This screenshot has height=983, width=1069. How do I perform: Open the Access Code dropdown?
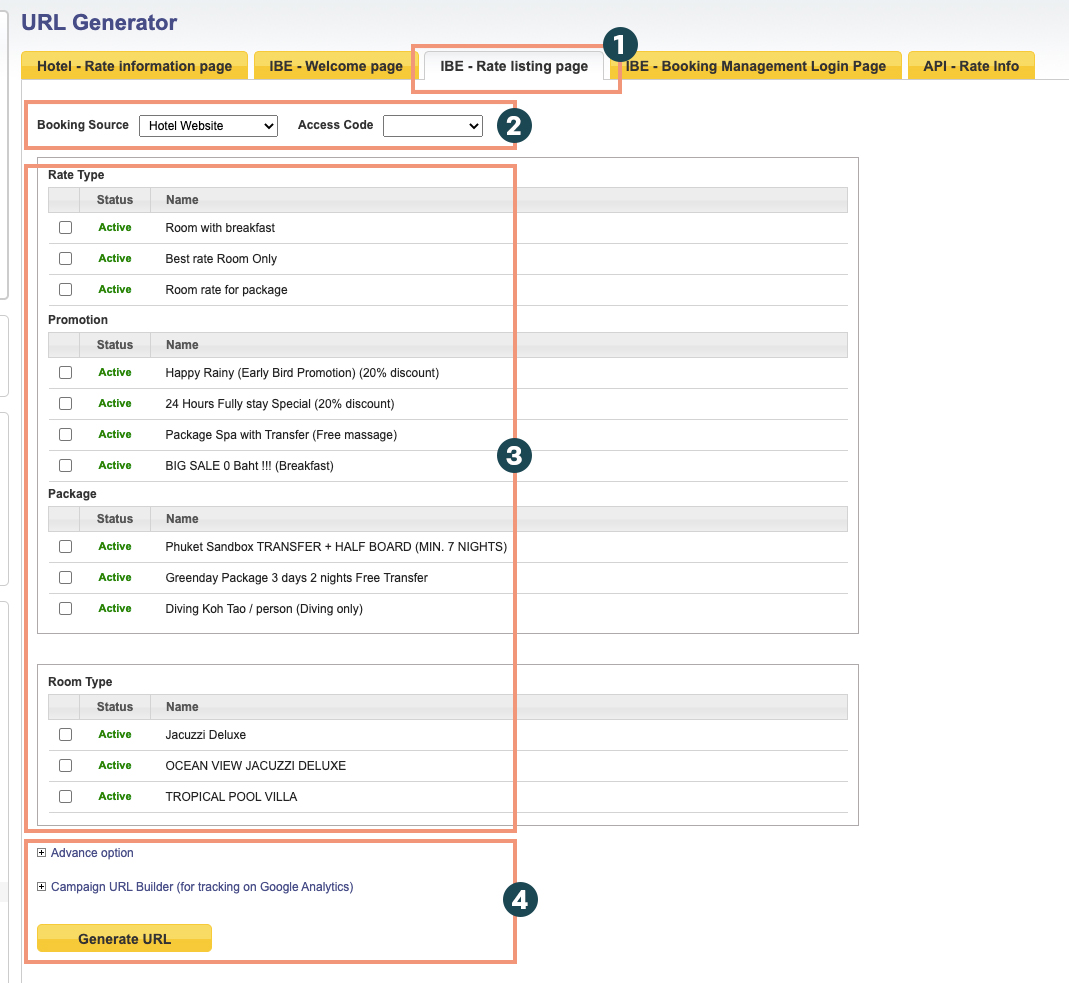click(x=432, y=125)
